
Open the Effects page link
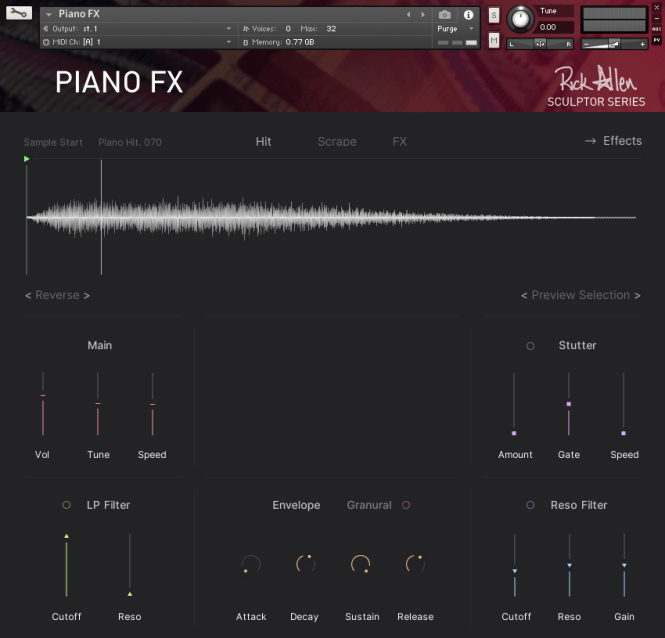pyautogui.click(x=613, y=141)
